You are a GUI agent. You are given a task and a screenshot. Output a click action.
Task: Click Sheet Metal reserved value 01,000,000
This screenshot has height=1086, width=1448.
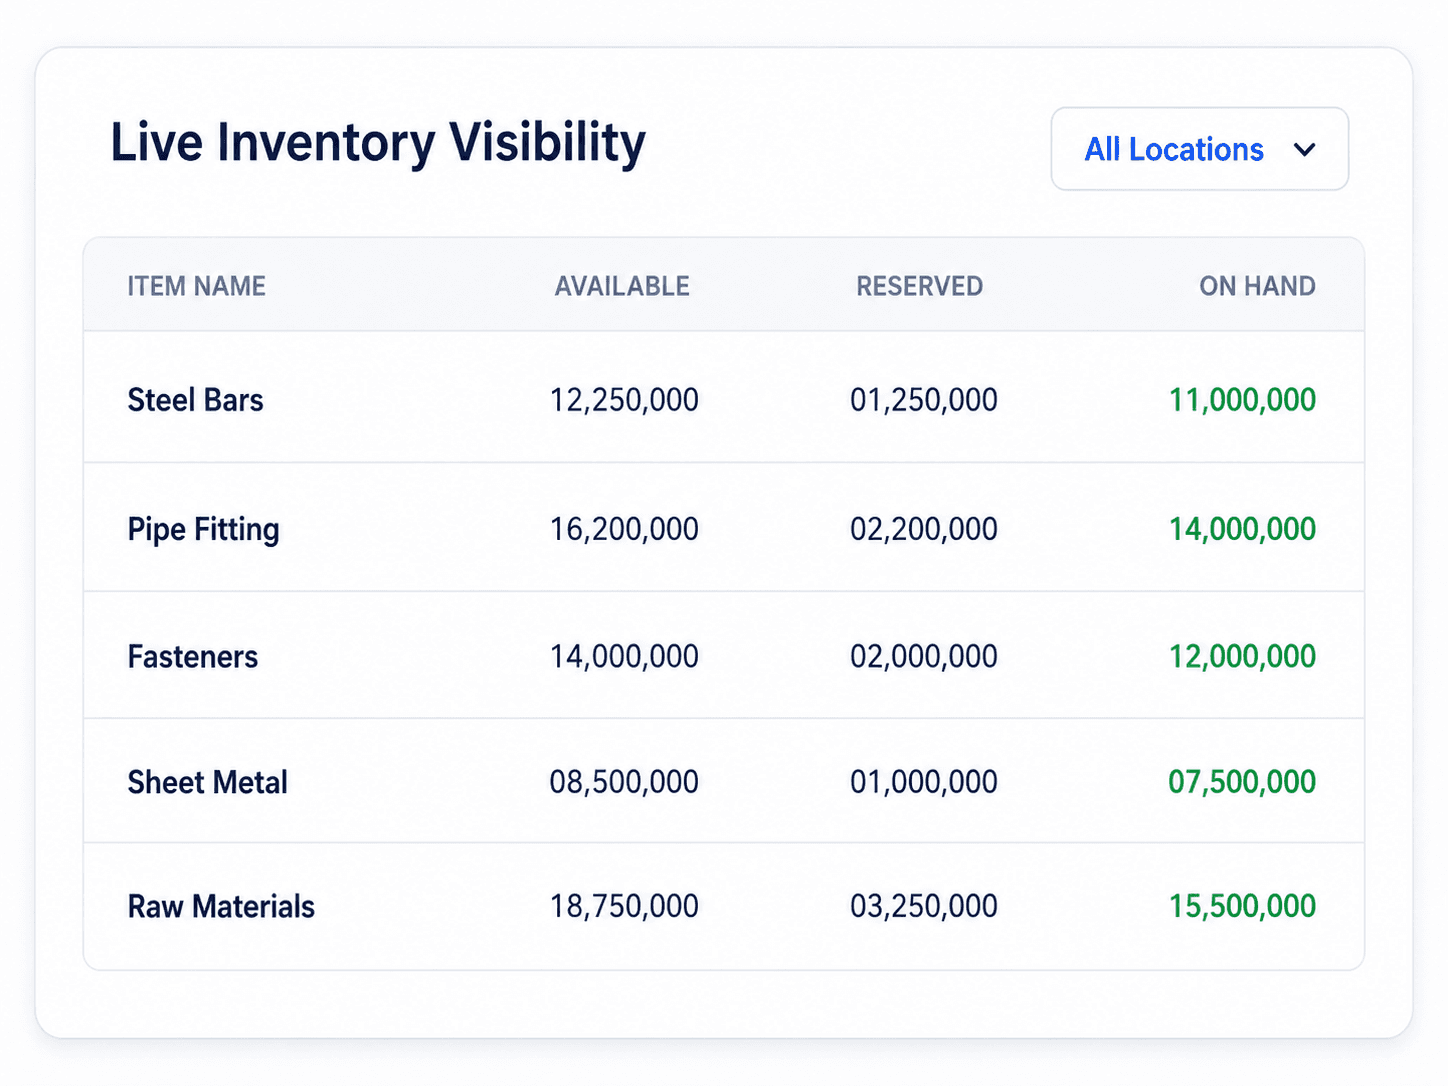pyautogui.click(x=924, y=782)
